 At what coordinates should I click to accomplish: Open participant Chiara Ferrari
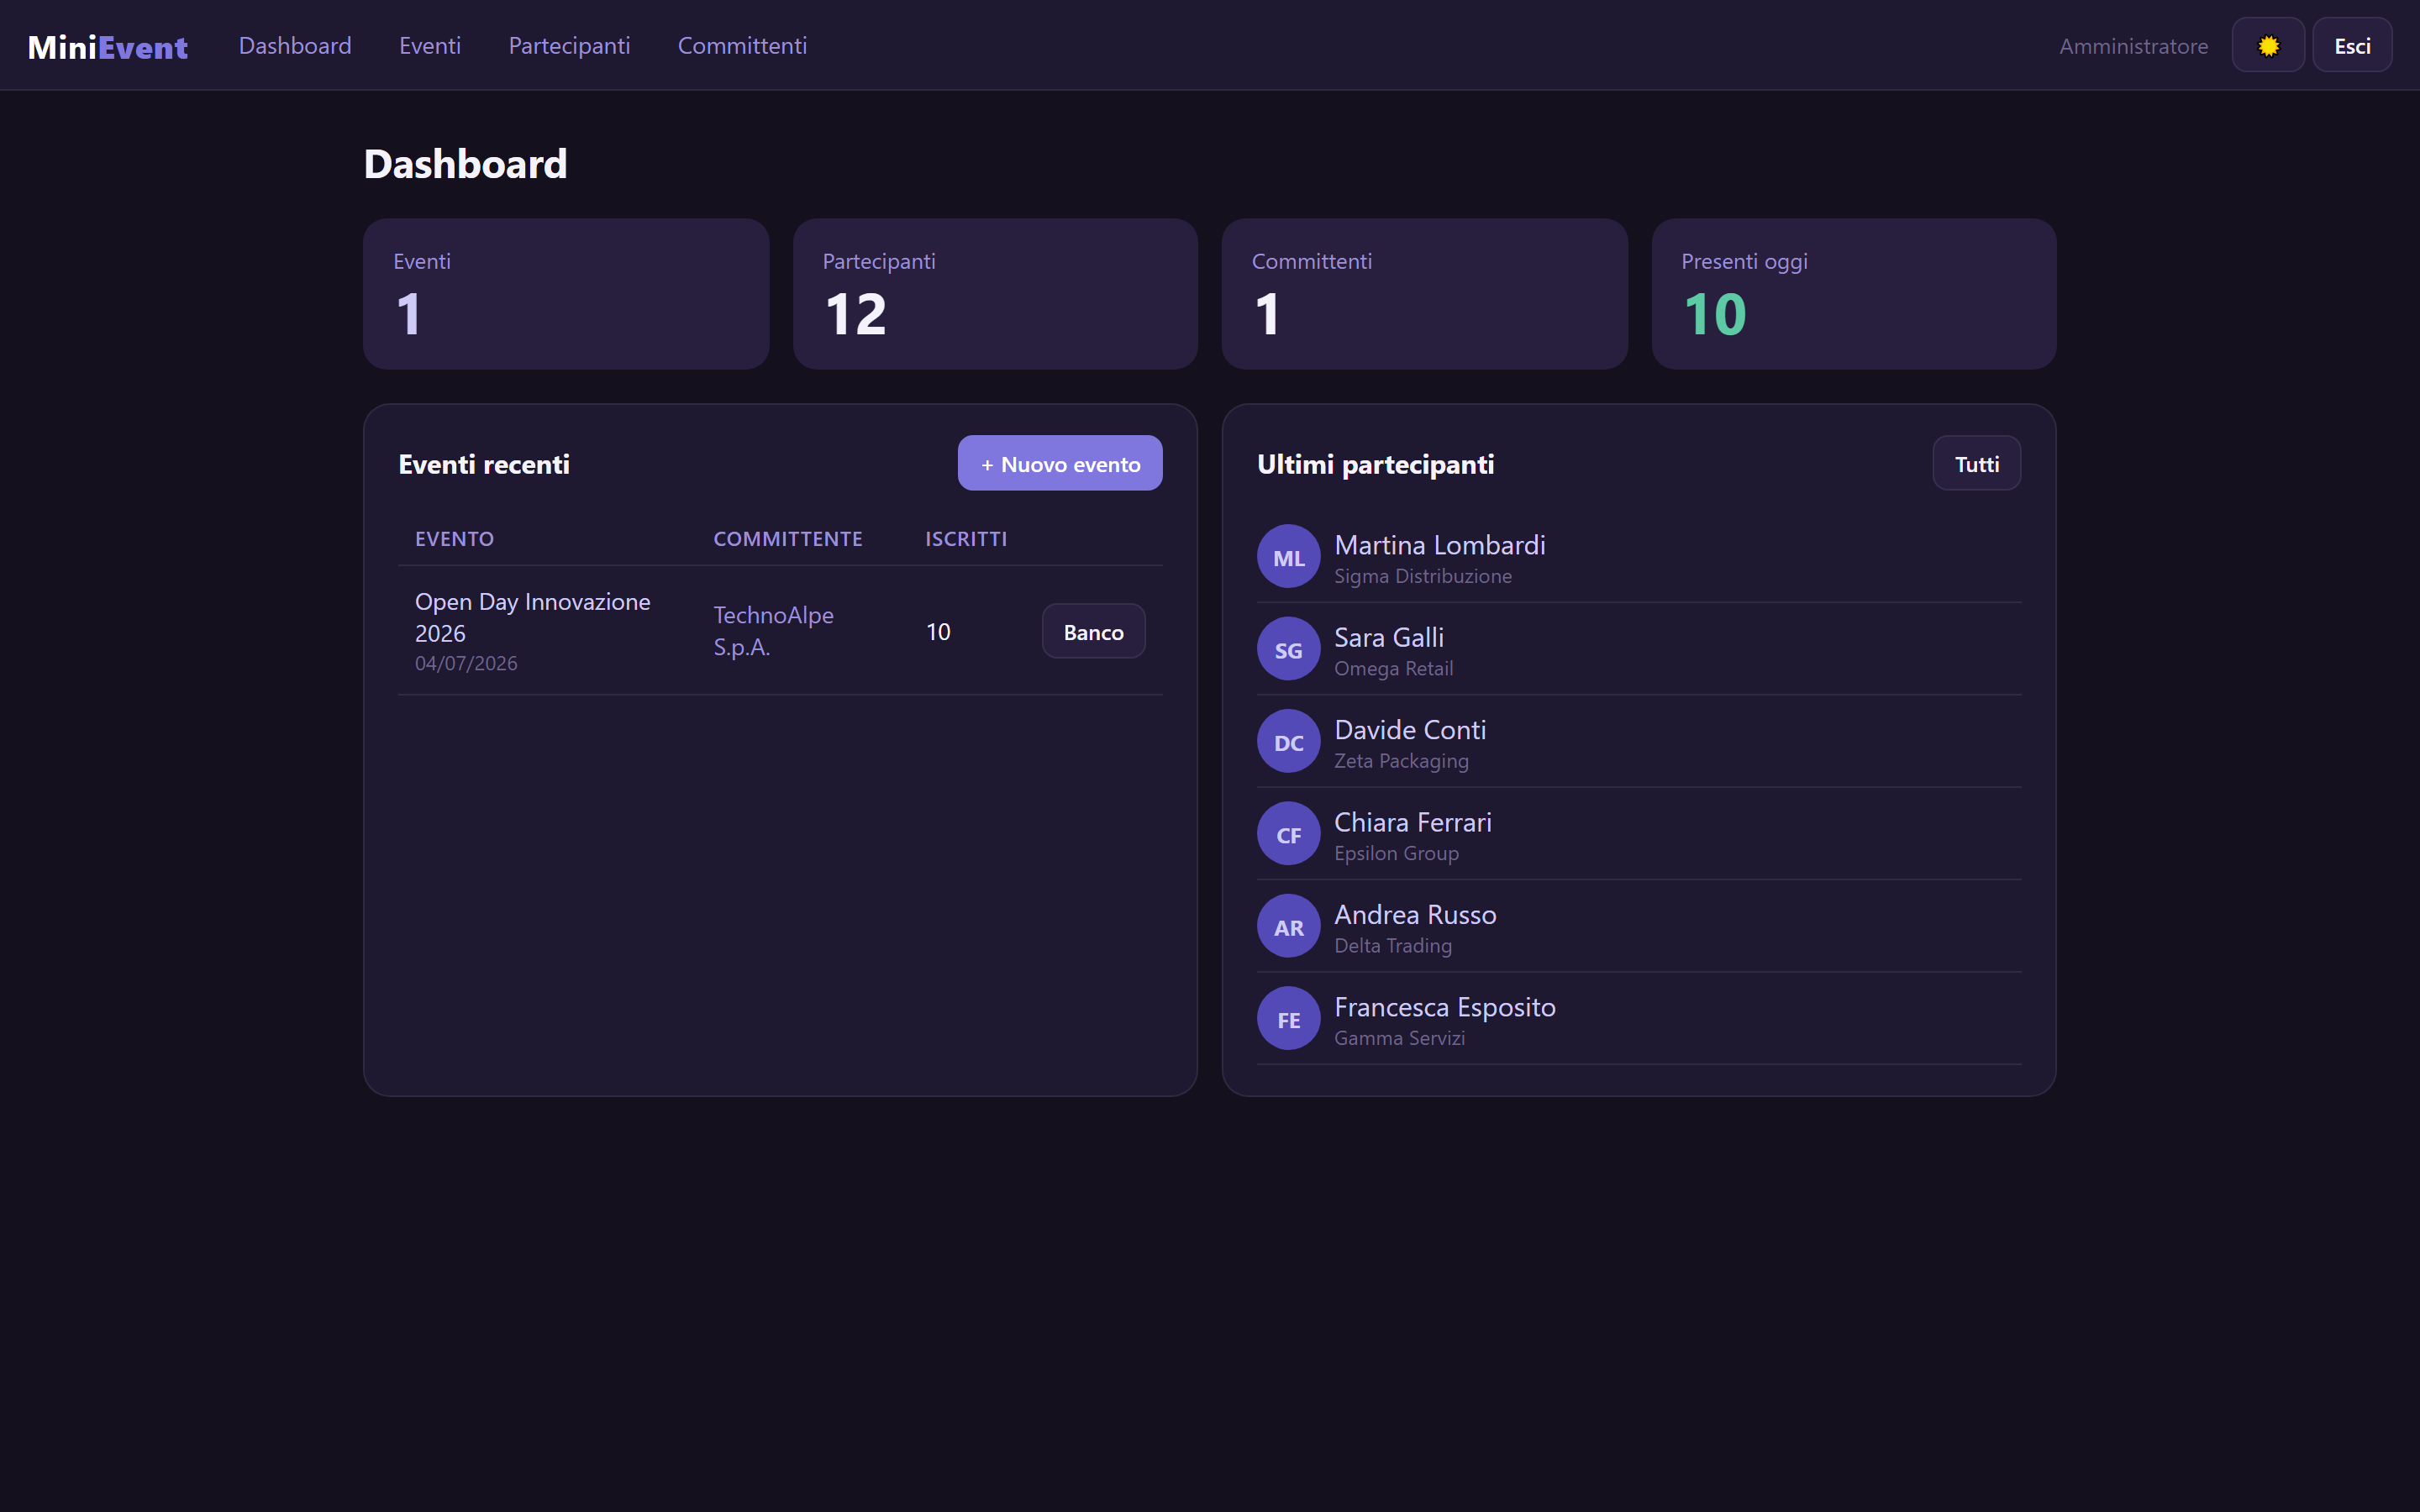click(x=1413, y=822)
